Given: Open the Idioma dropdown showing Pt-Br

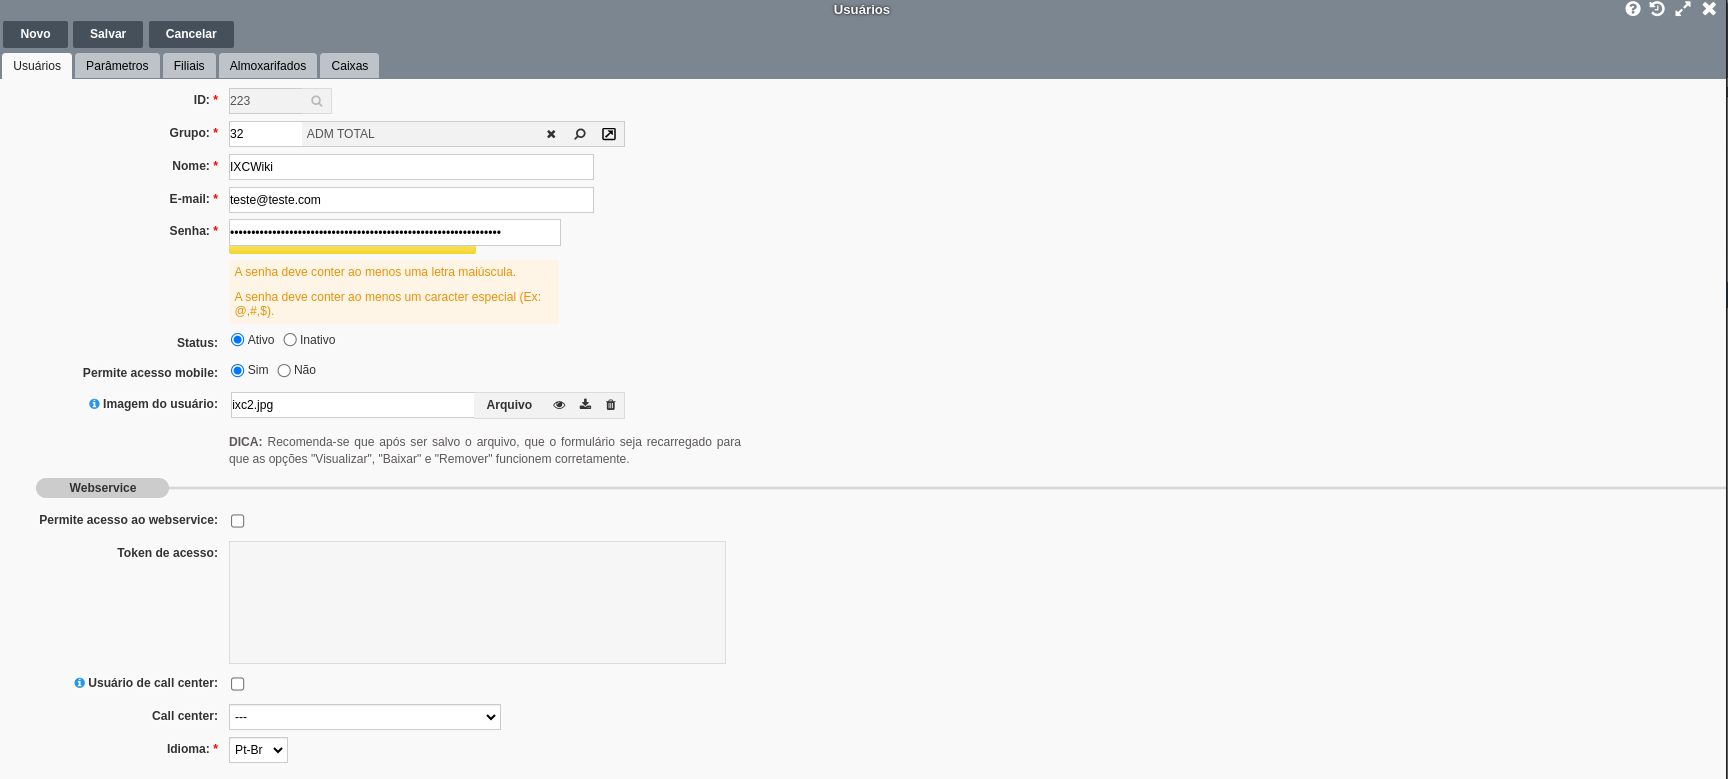Looking at the screenshot, I should tap(258, 750).
